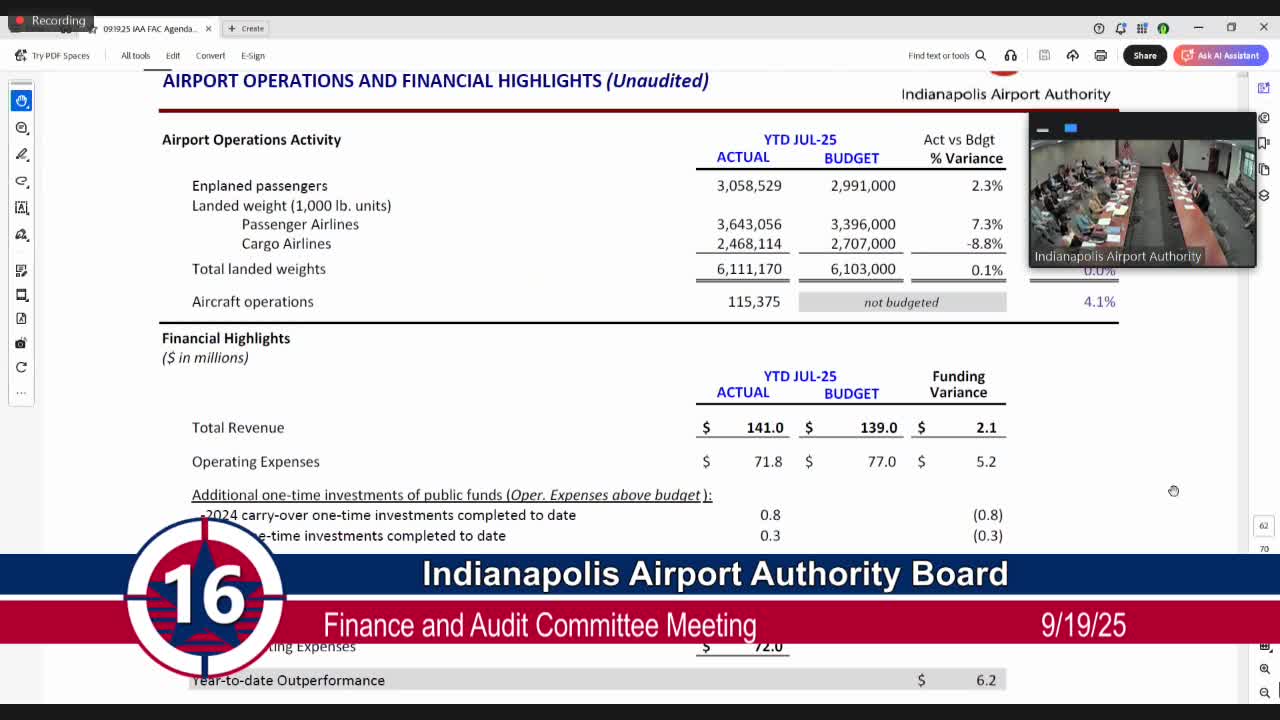Click the Fill form edit icon
Viewport: 1280px width, 720px height.
tap(21, 271)
